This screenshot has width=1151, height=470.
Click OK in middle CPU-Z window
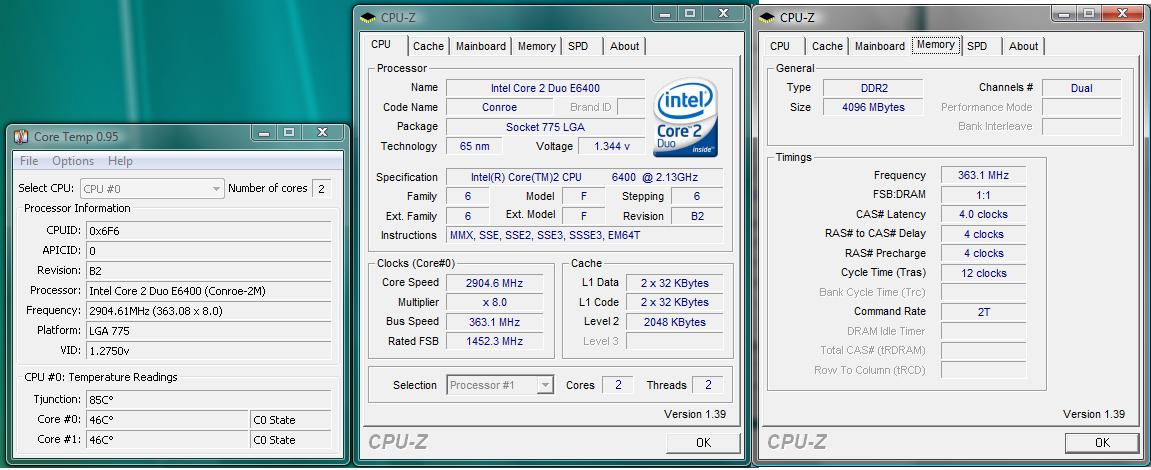click(x=703, y=443)
